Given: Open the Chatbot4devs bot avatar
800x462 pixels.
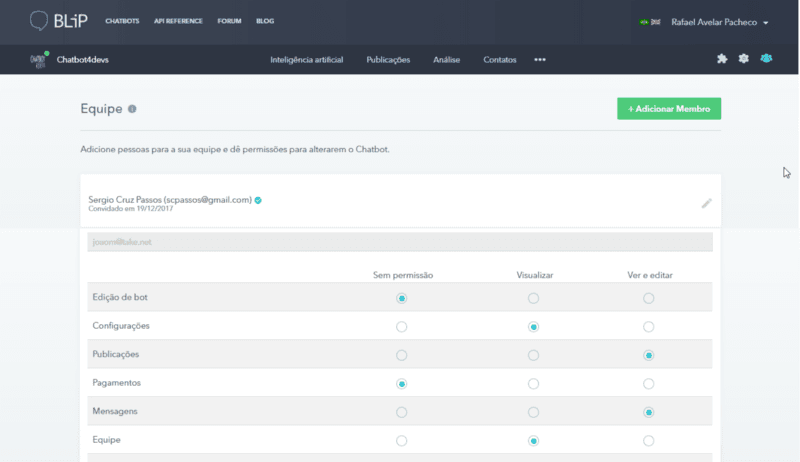Looking at the screenshot, I should click(40, 59).
